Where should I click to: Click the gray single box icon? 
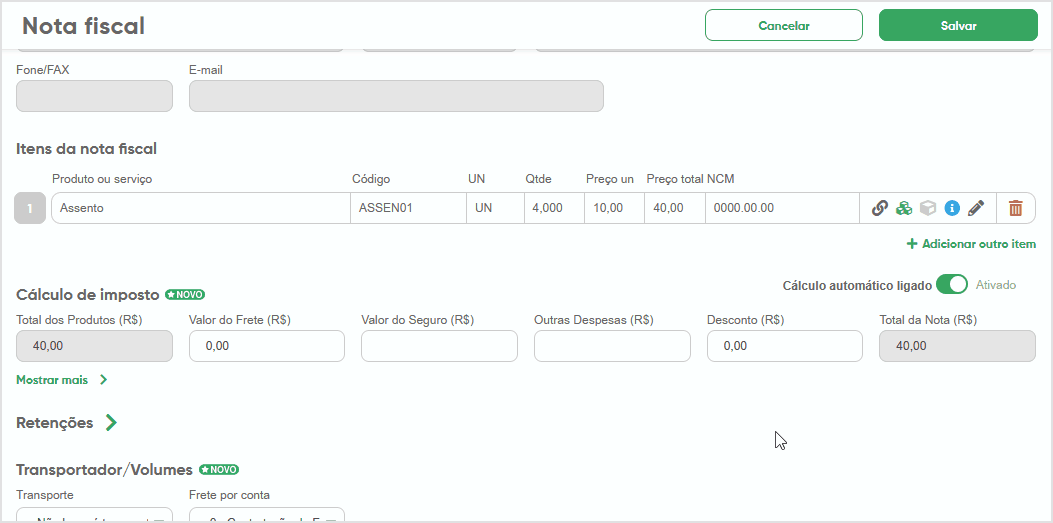click(x=928, y=208)
